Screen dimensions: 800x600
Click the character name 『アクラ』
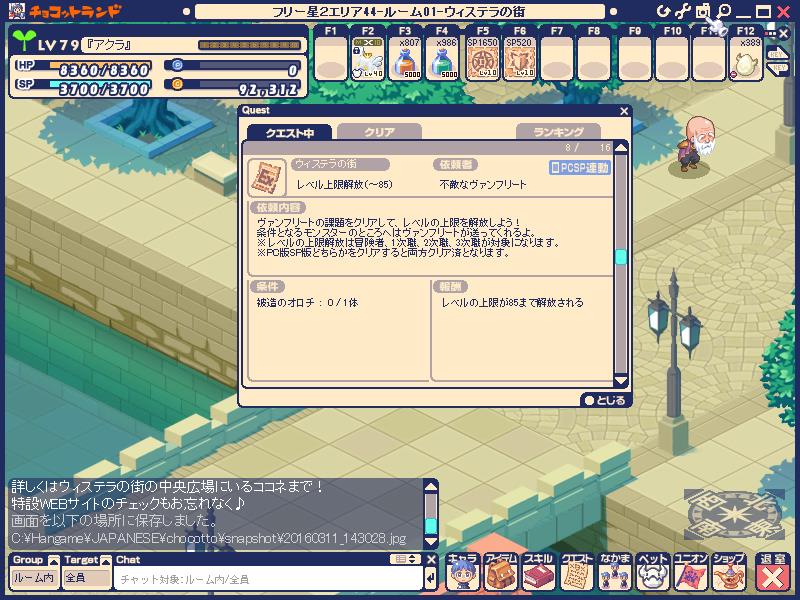[x=108, y=45]
